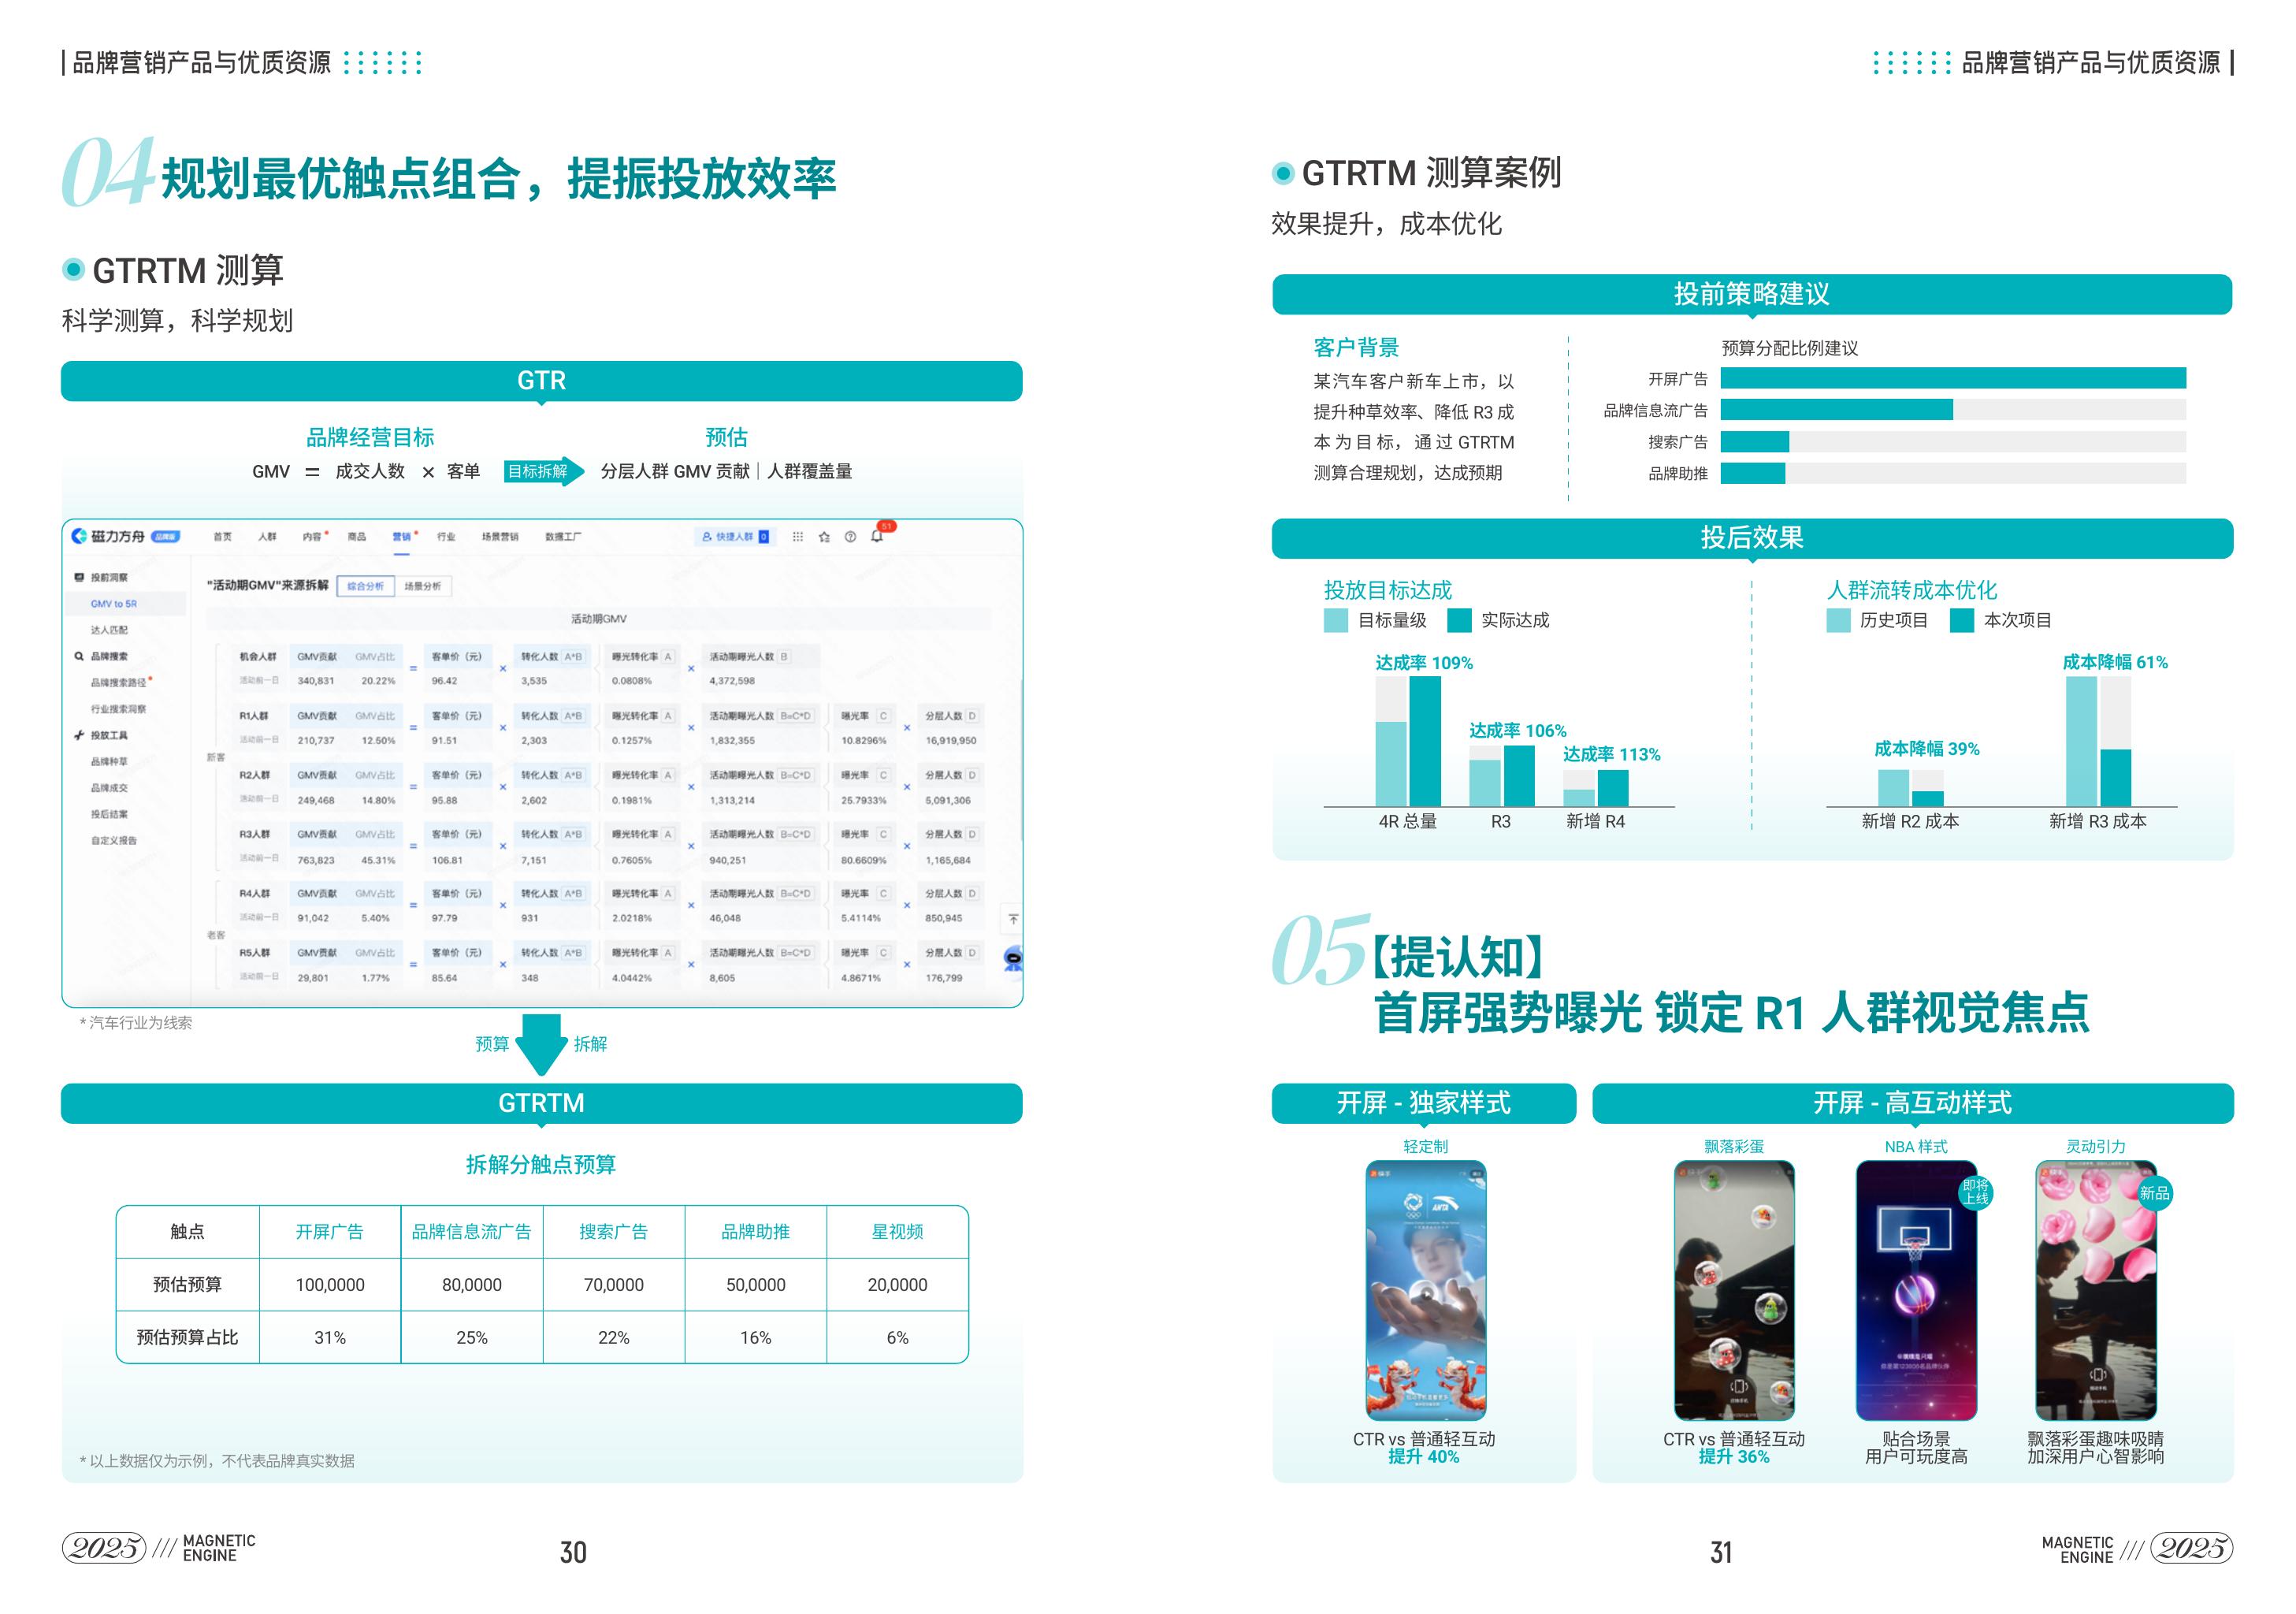
Task: Open the 首页 tab in dashboard navigation
Action: [x=222, y=537]
